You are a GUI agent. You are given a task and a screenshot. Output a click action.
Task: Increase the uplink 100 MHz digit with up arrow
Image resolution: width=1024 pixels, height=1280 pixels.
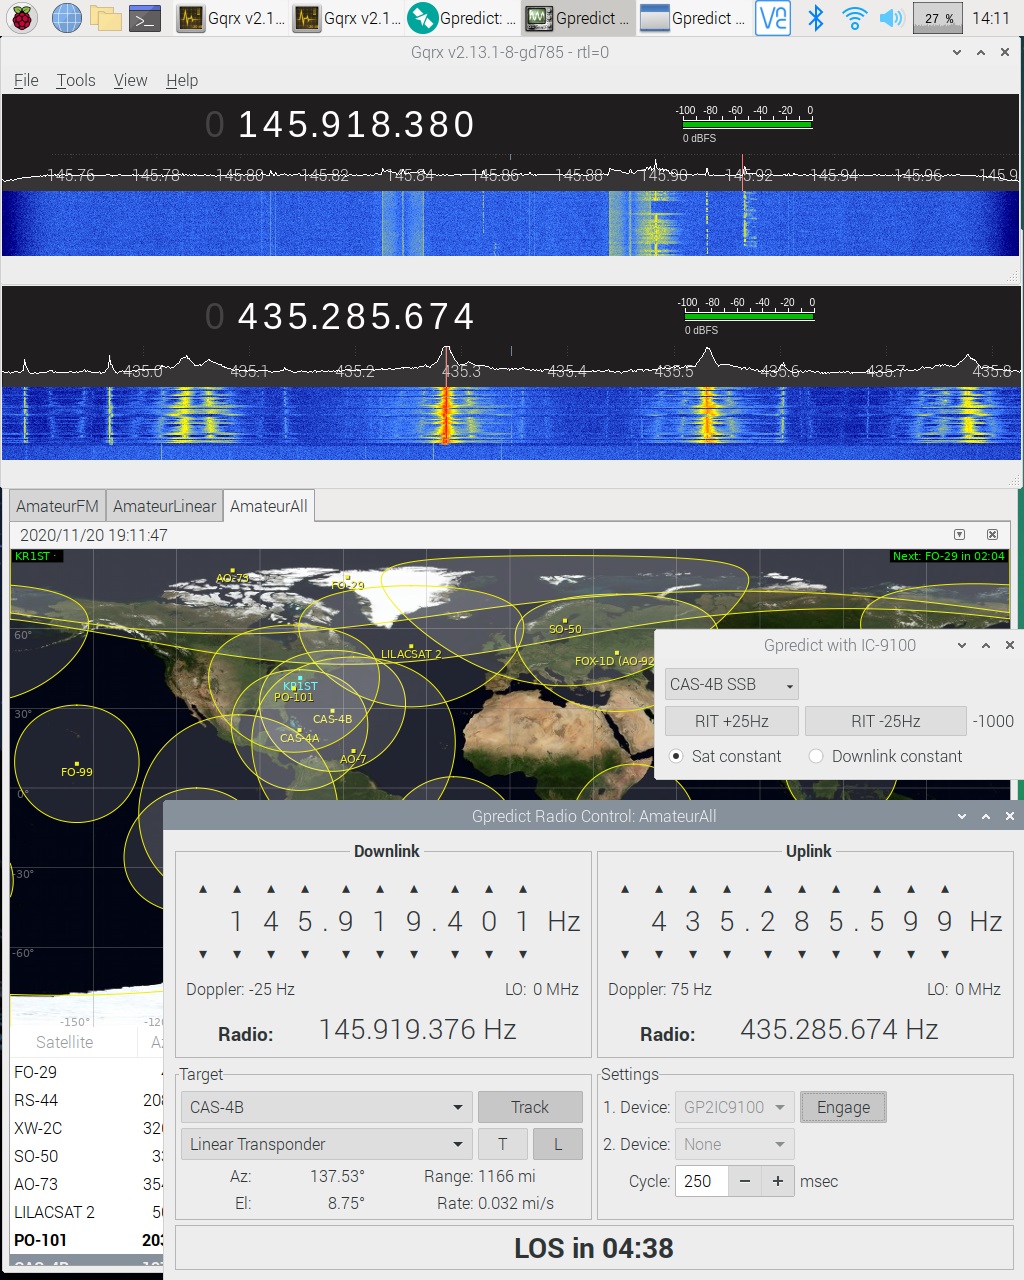(x=659, y=888)
